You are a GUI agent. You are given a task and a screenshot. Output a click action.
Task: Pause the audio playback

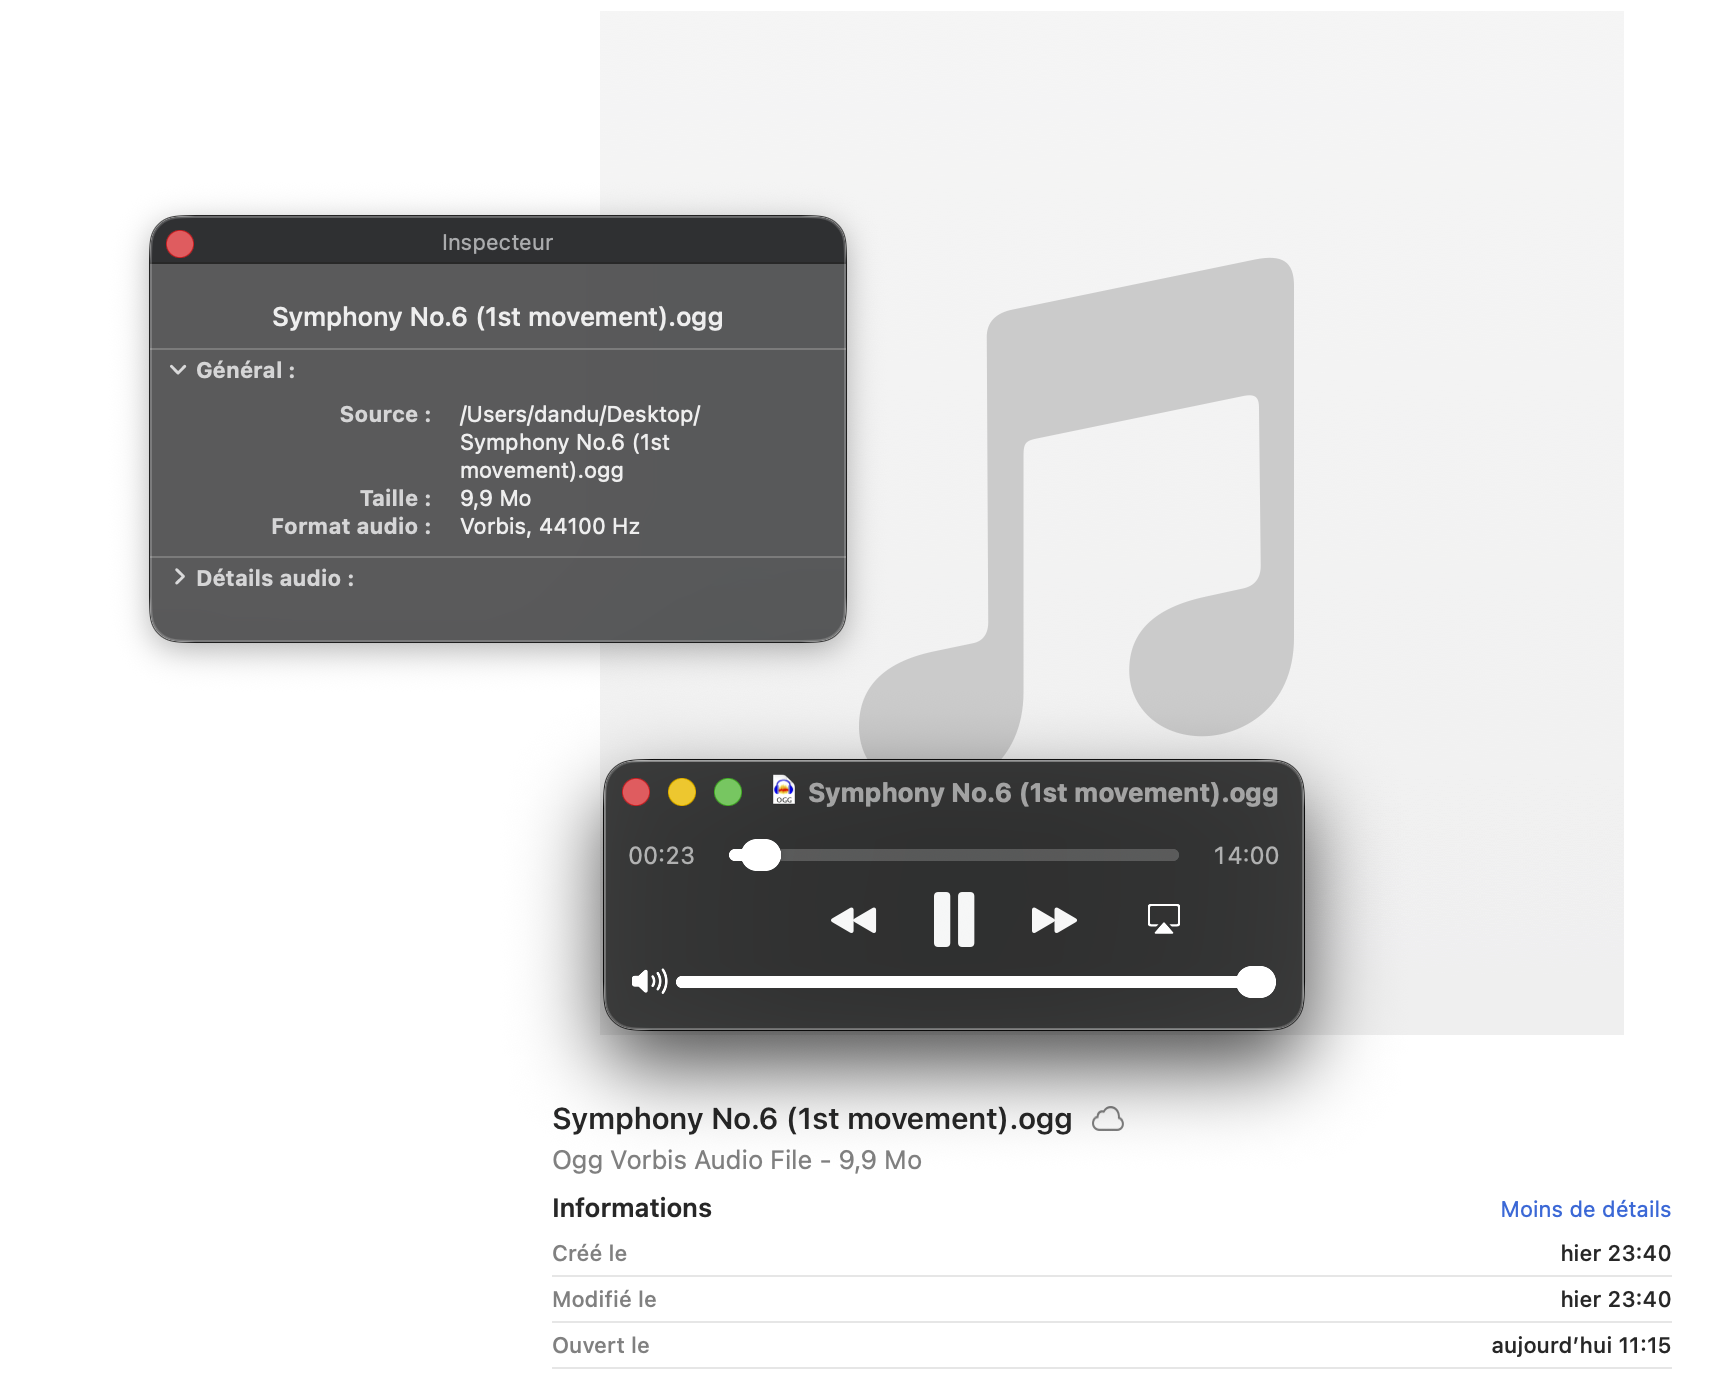coord(953,919)
